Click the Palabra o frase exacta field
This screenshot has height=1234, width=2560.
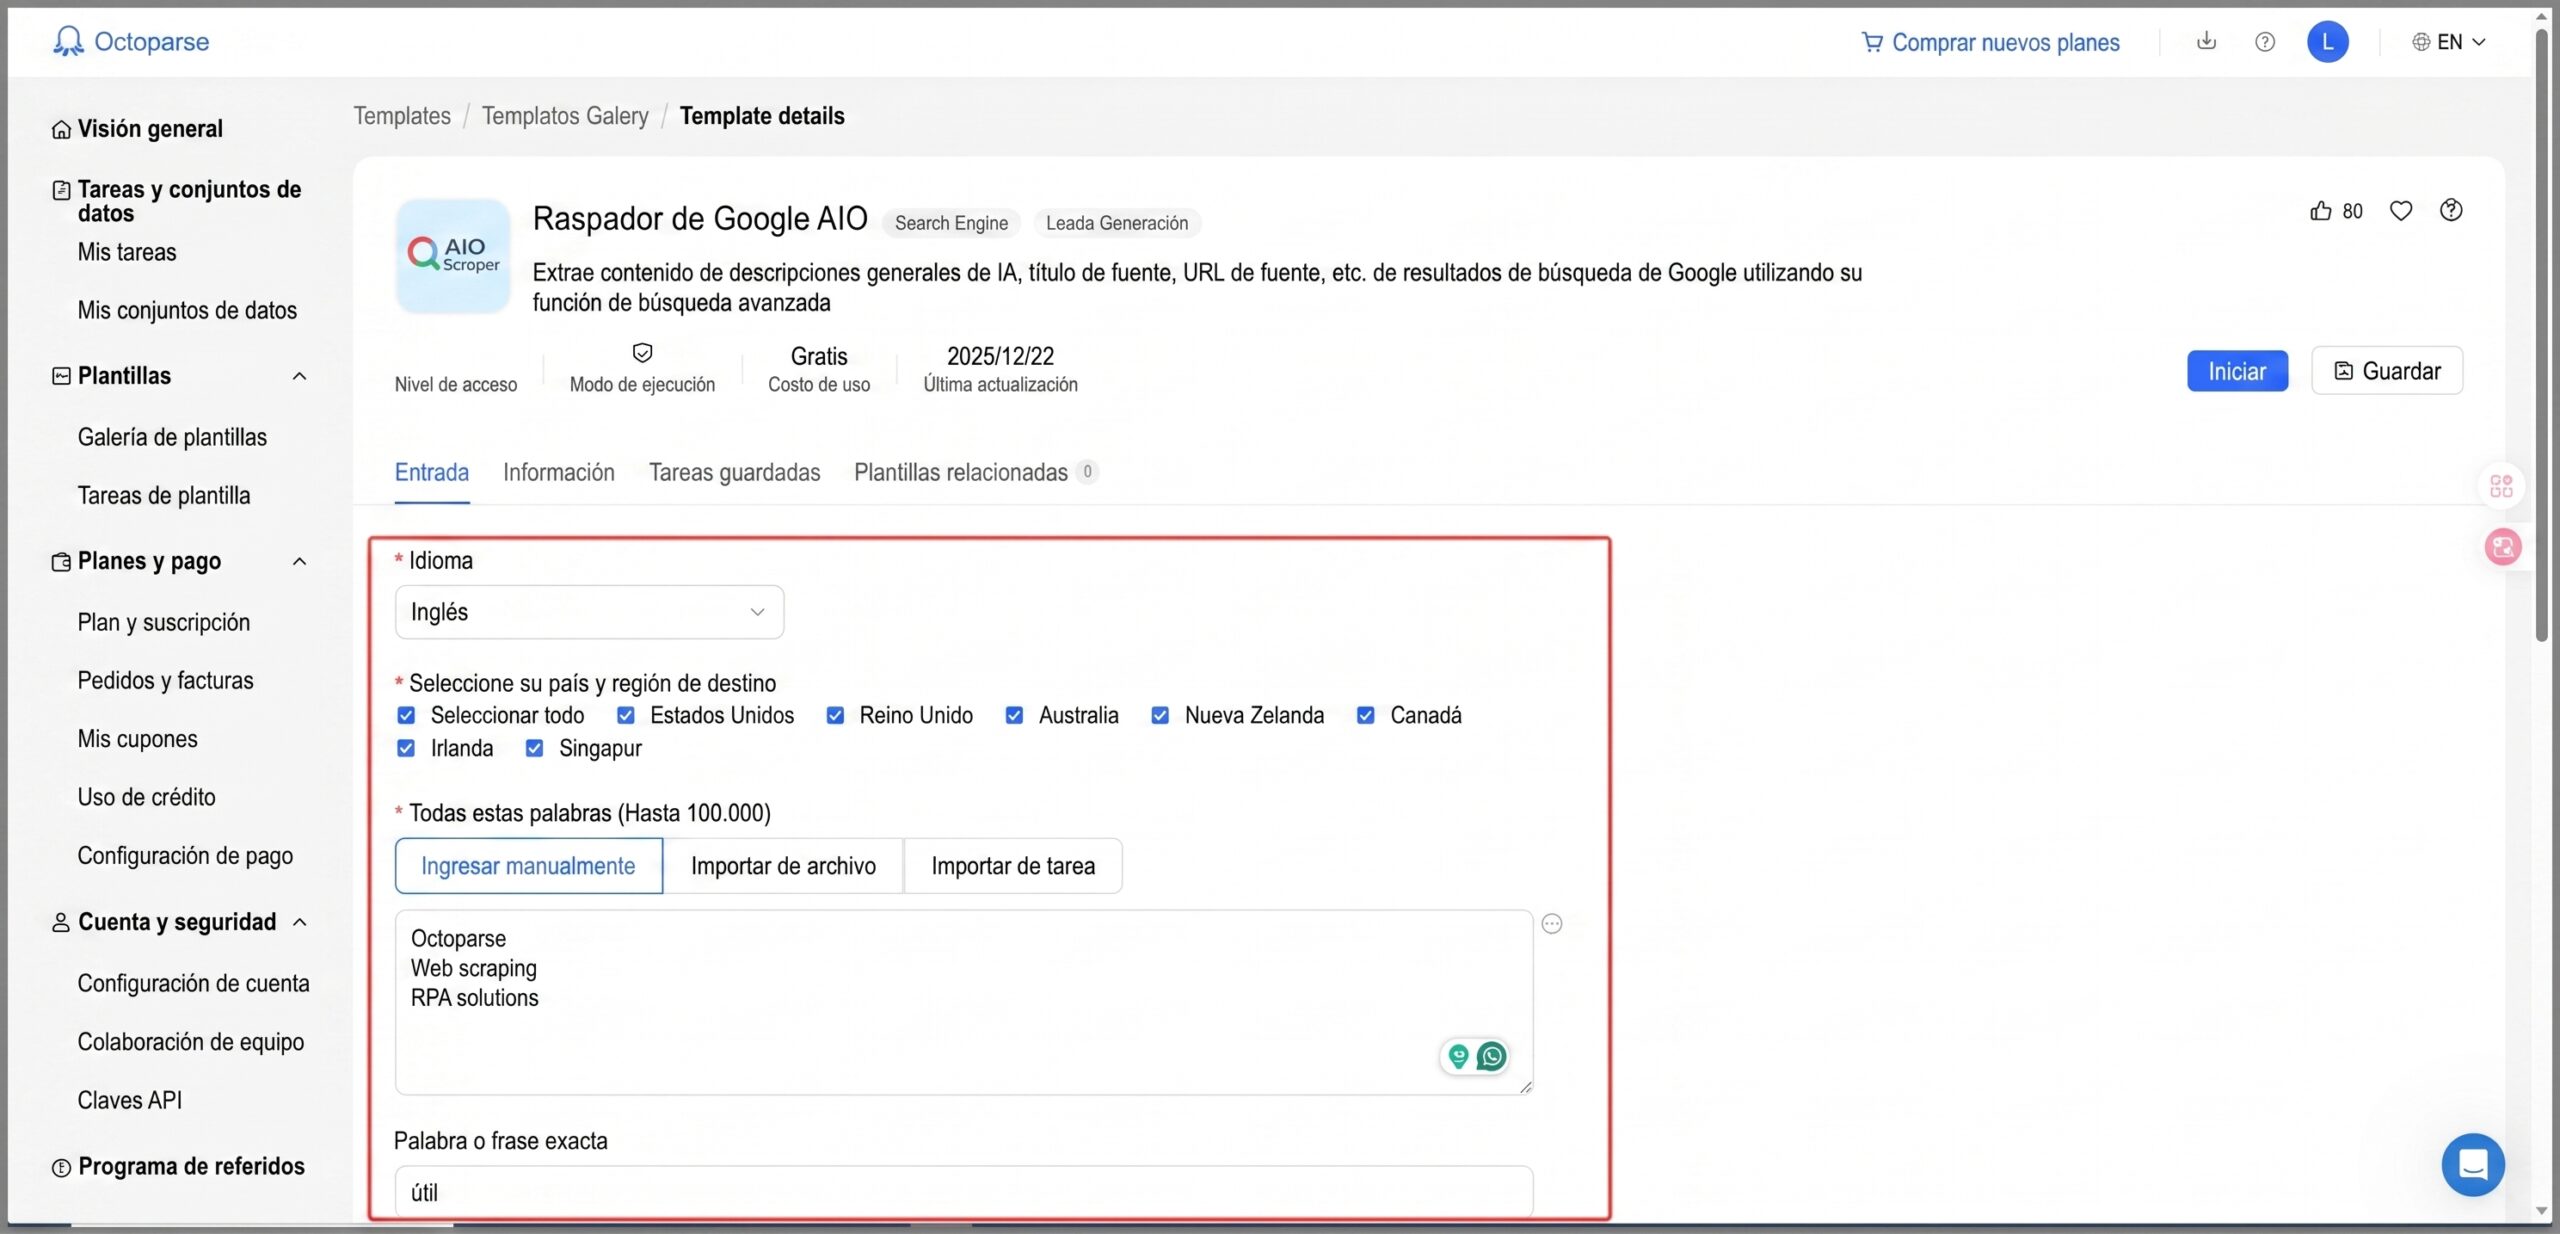tap(963, 1192)
